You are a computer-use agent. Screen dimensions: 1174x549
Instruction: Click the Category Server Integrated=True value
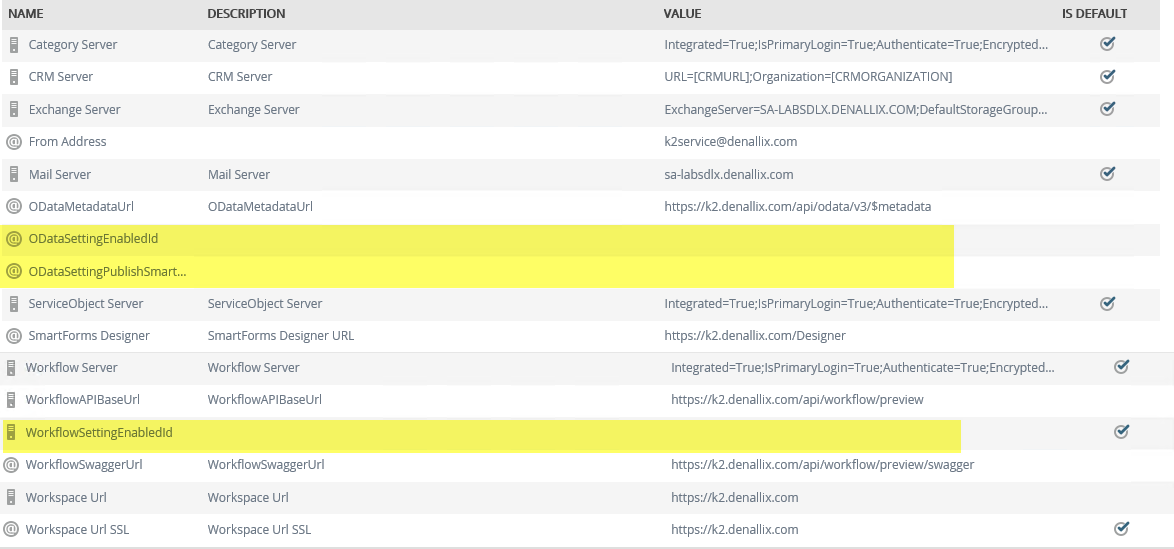point(856,45)
